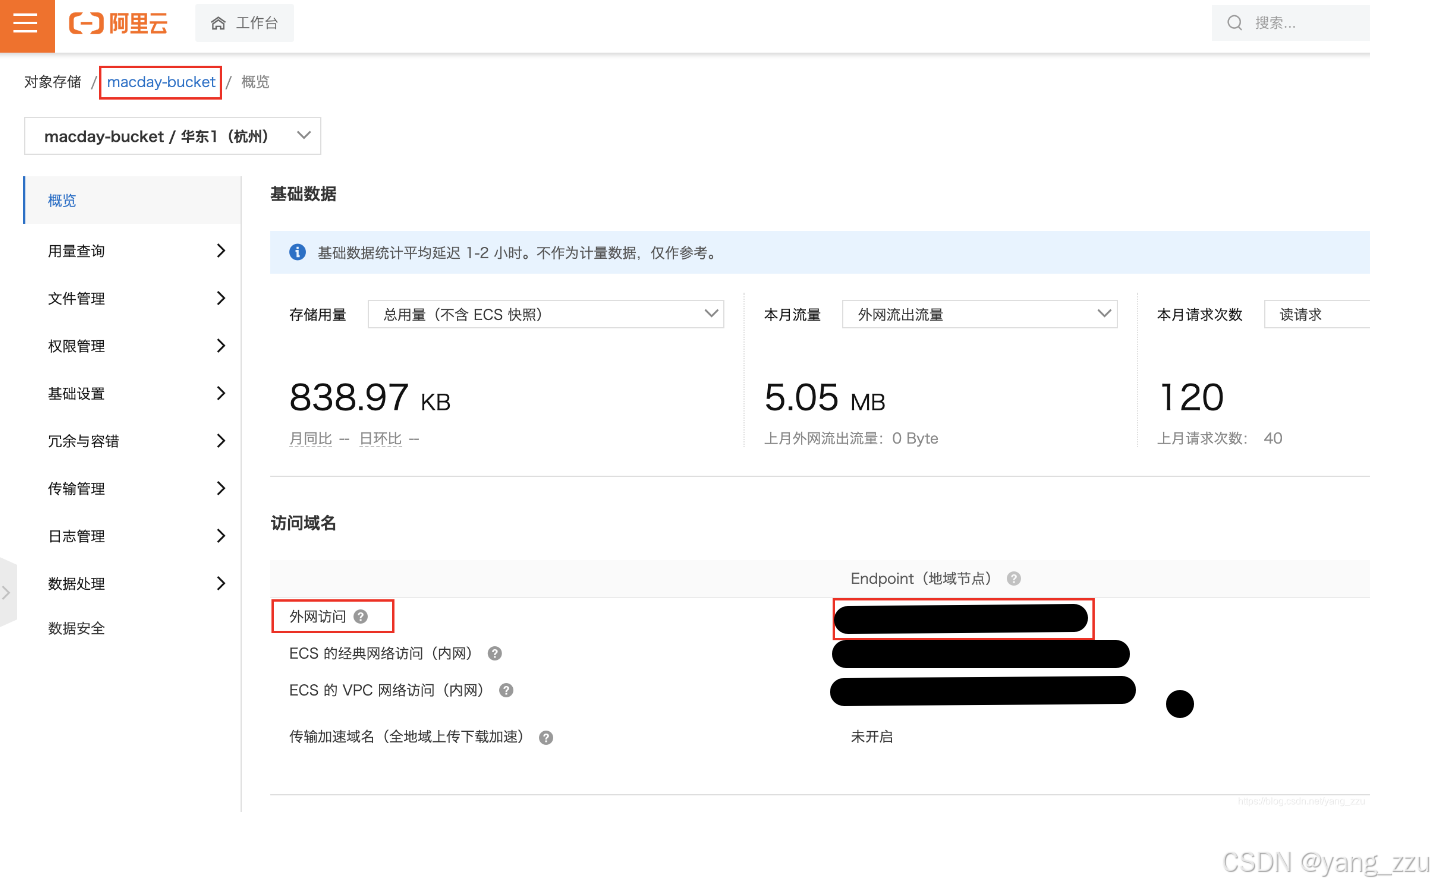Switch to 用量查询 in the sidebar

pos(132,251)
